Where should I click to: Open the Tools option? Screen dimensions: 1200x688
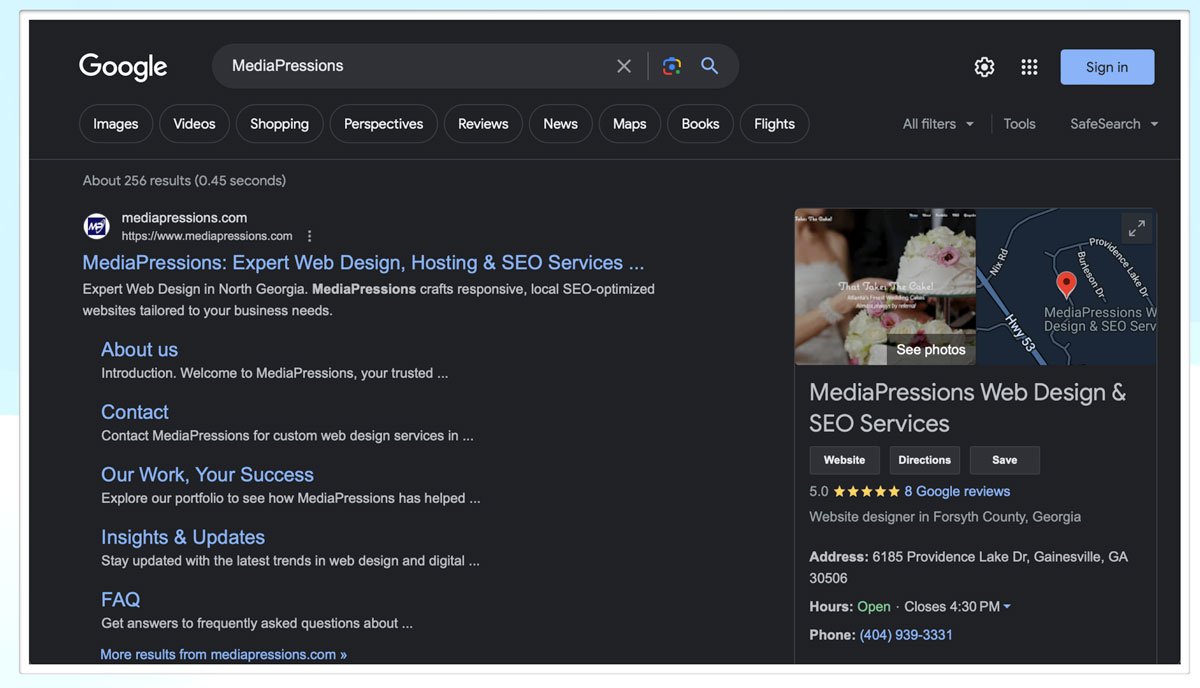(x=1019, y=124)
